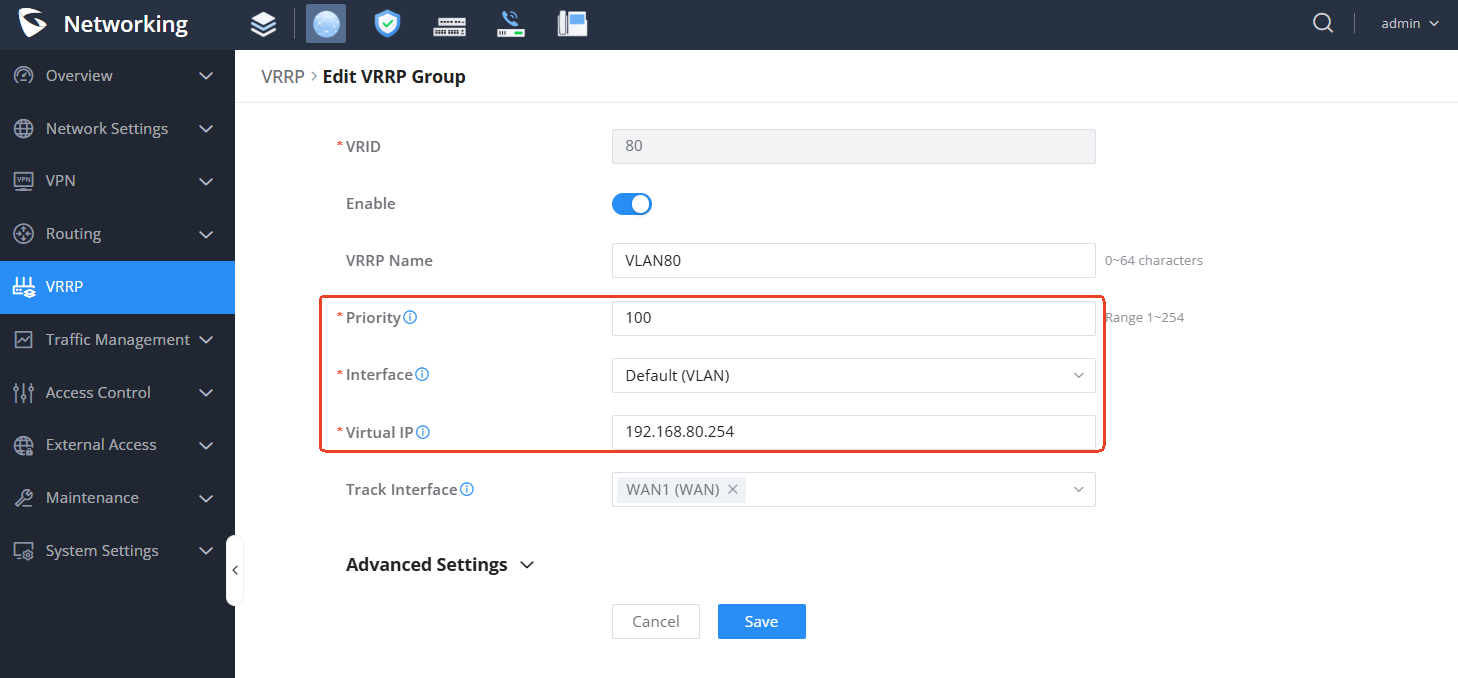Image resolution: width=1458 pixels, height=678 pixels.
Task: Expand the Overview menu chevron
Action: click(x=206, y=76)
